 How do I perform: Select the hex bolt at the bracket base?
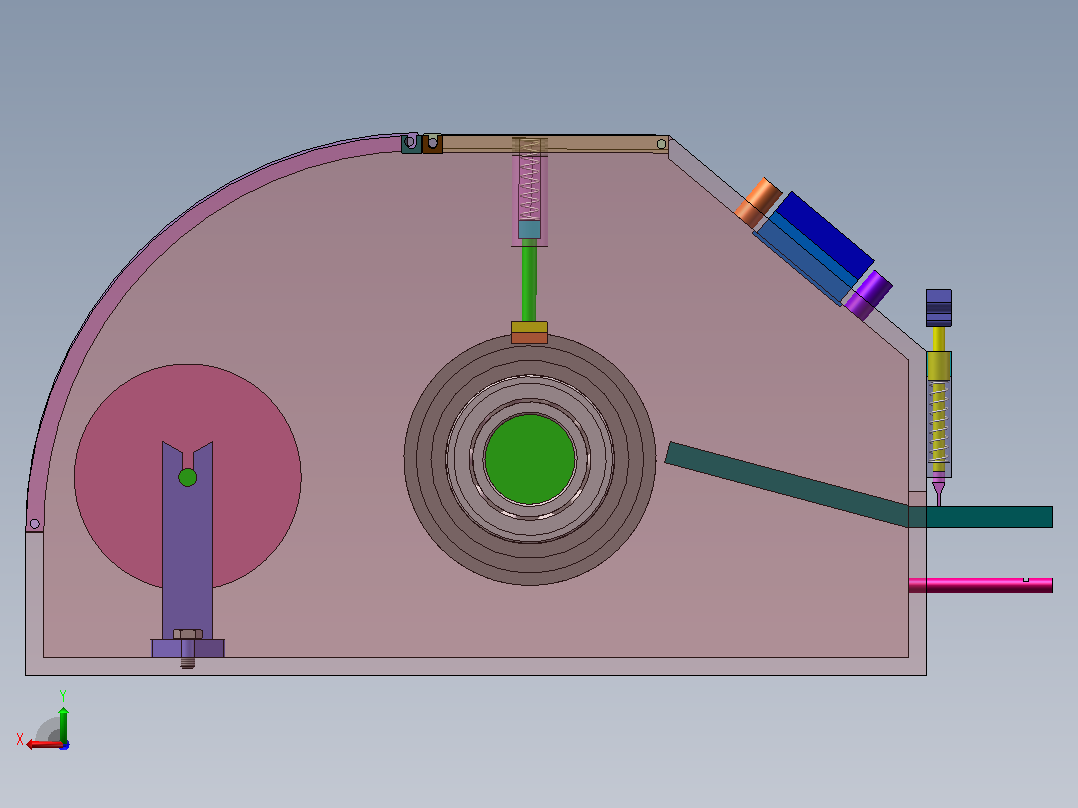point(188,648)
